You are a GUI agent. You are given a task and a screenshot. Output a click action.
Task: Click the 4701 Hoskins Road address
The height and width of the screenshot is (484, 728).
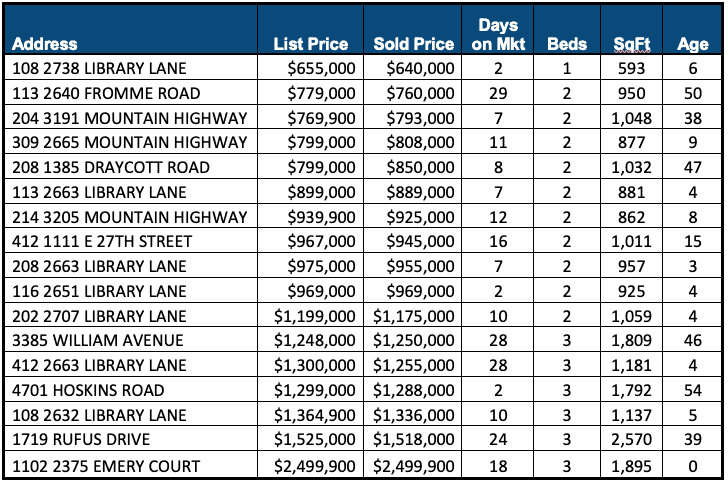click(90, 390)
